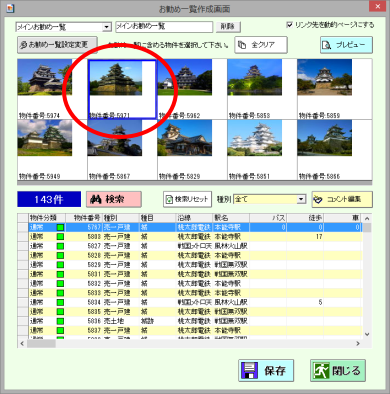Click the running-man 閉じる close button
390x394 pixels.
click(x=338, y=370)
